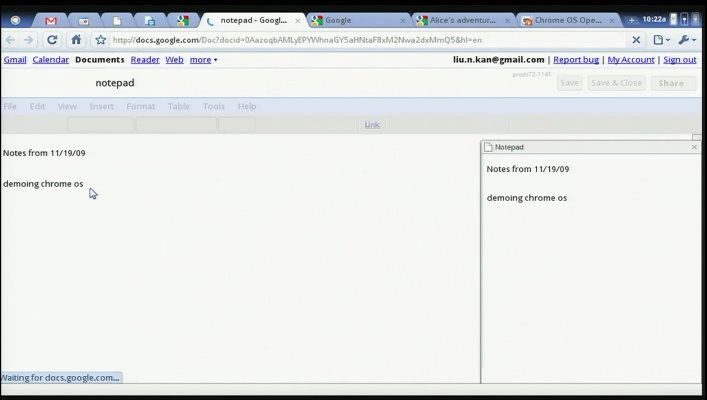Go to the Home page

tap(76, 40)
